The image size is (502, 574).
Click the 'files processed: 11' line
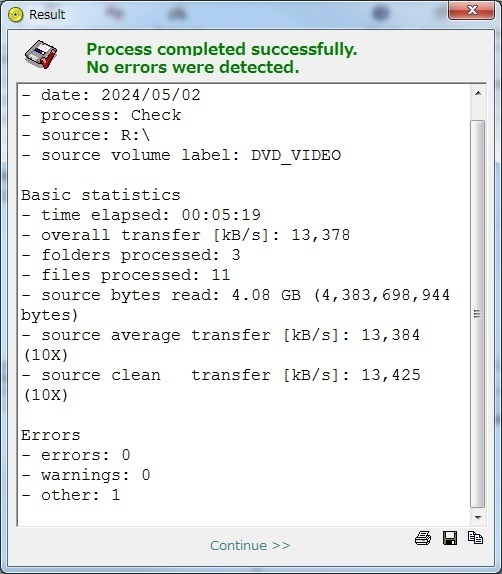tap(126, 275)
